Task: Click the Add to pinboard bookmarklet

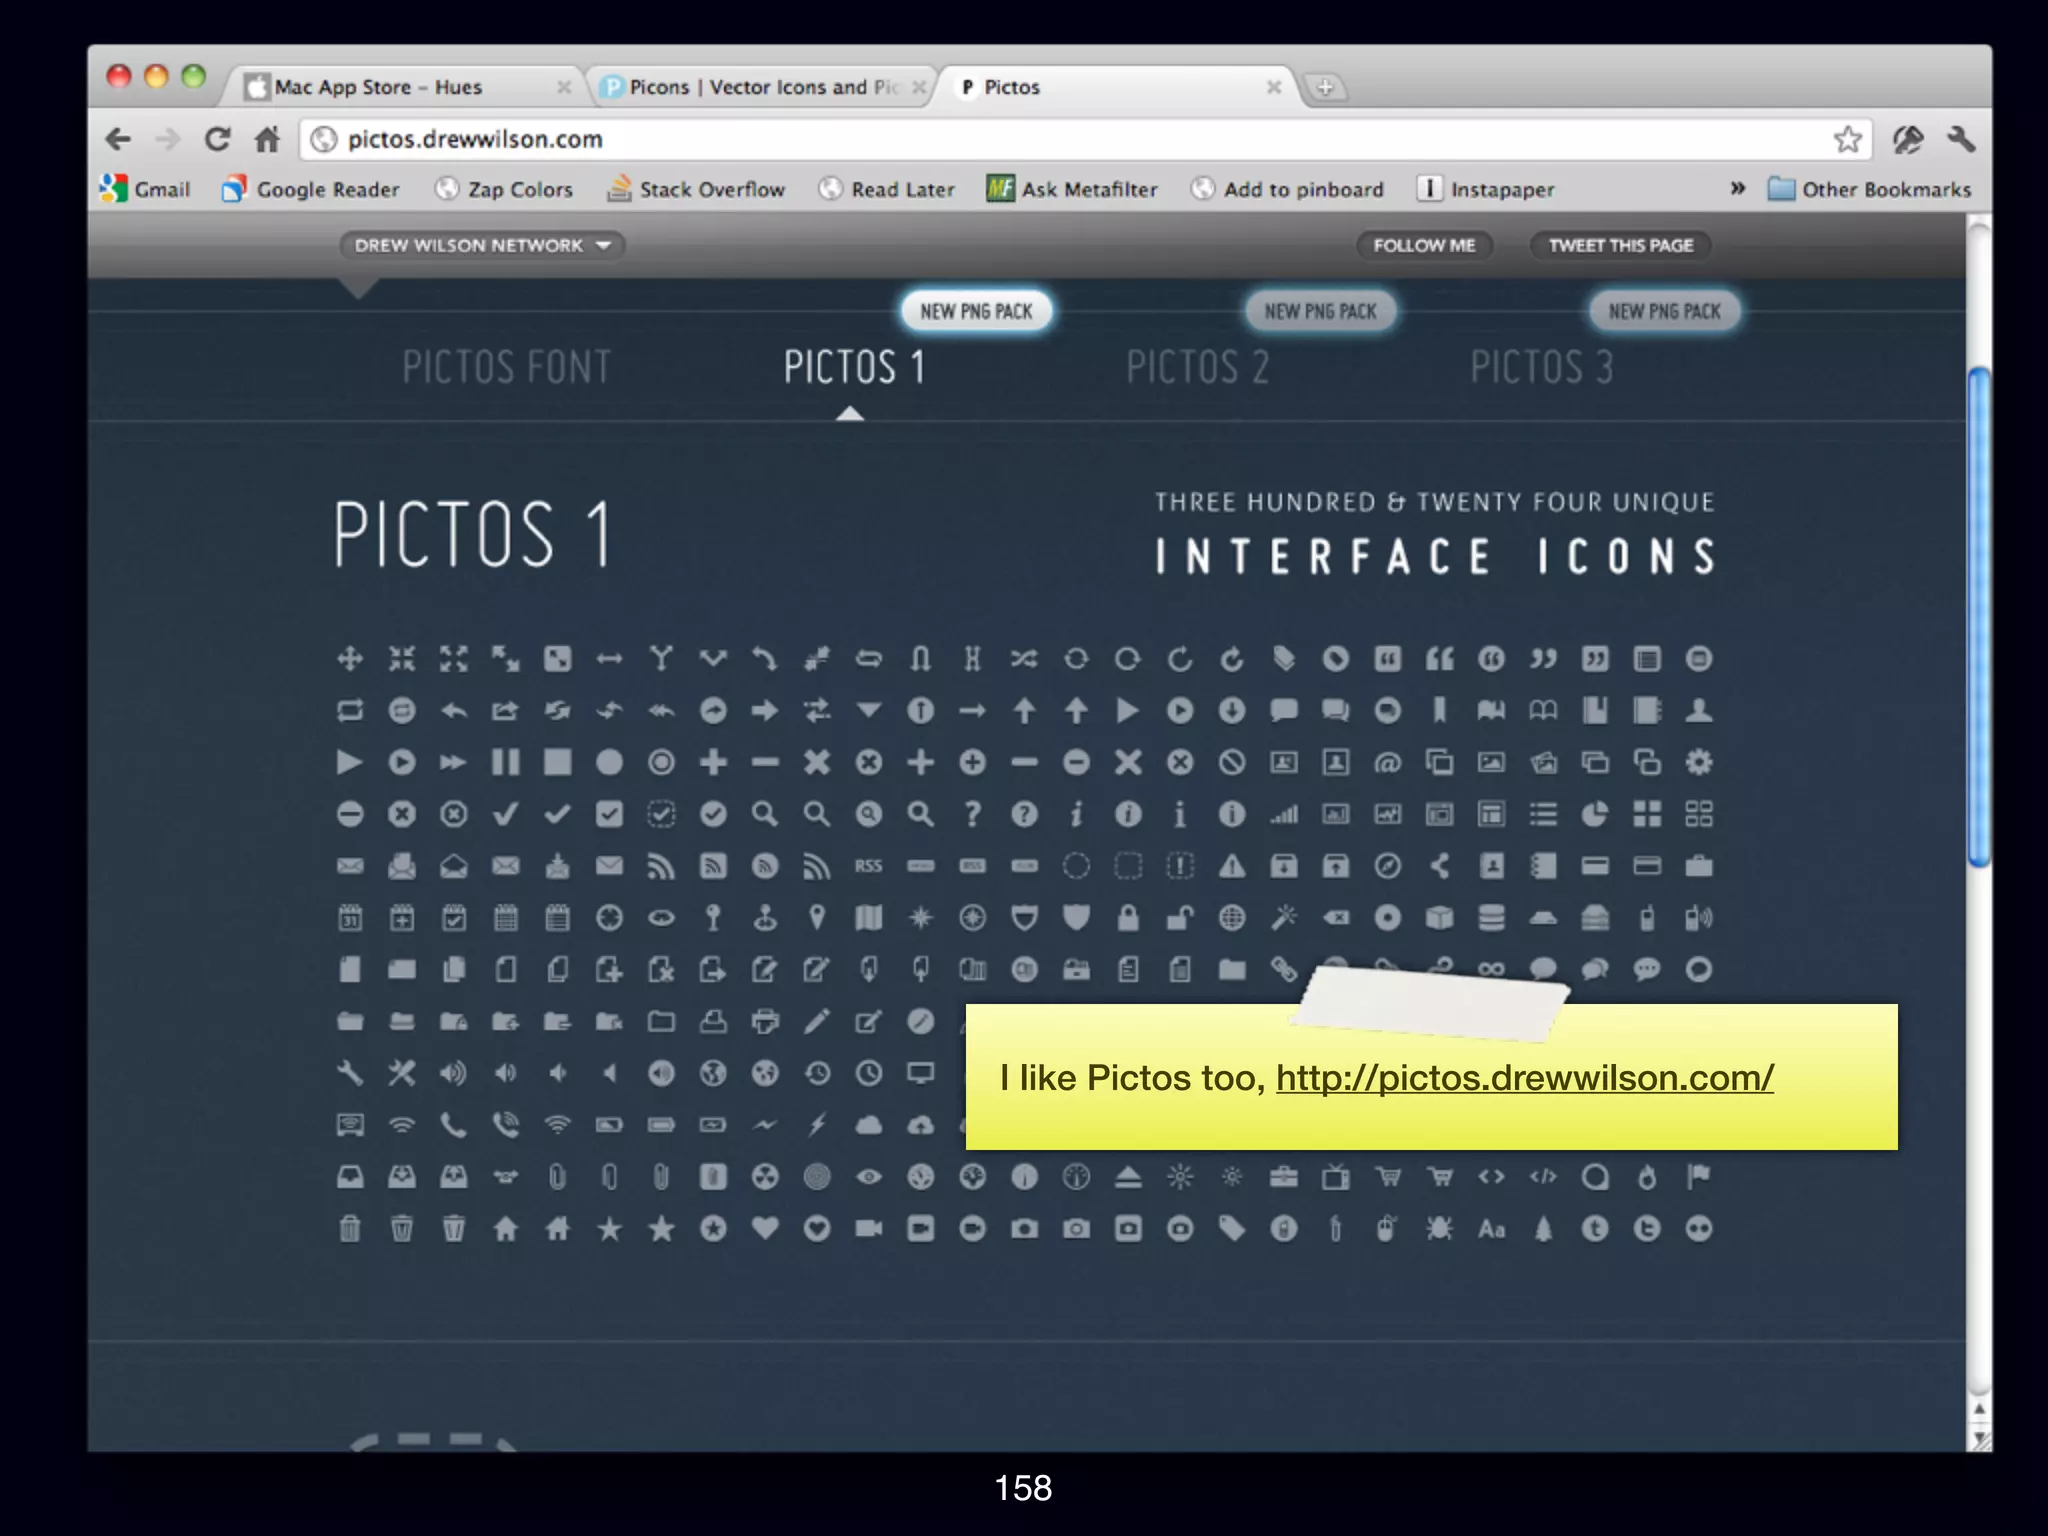Action: coord(1287,189)
